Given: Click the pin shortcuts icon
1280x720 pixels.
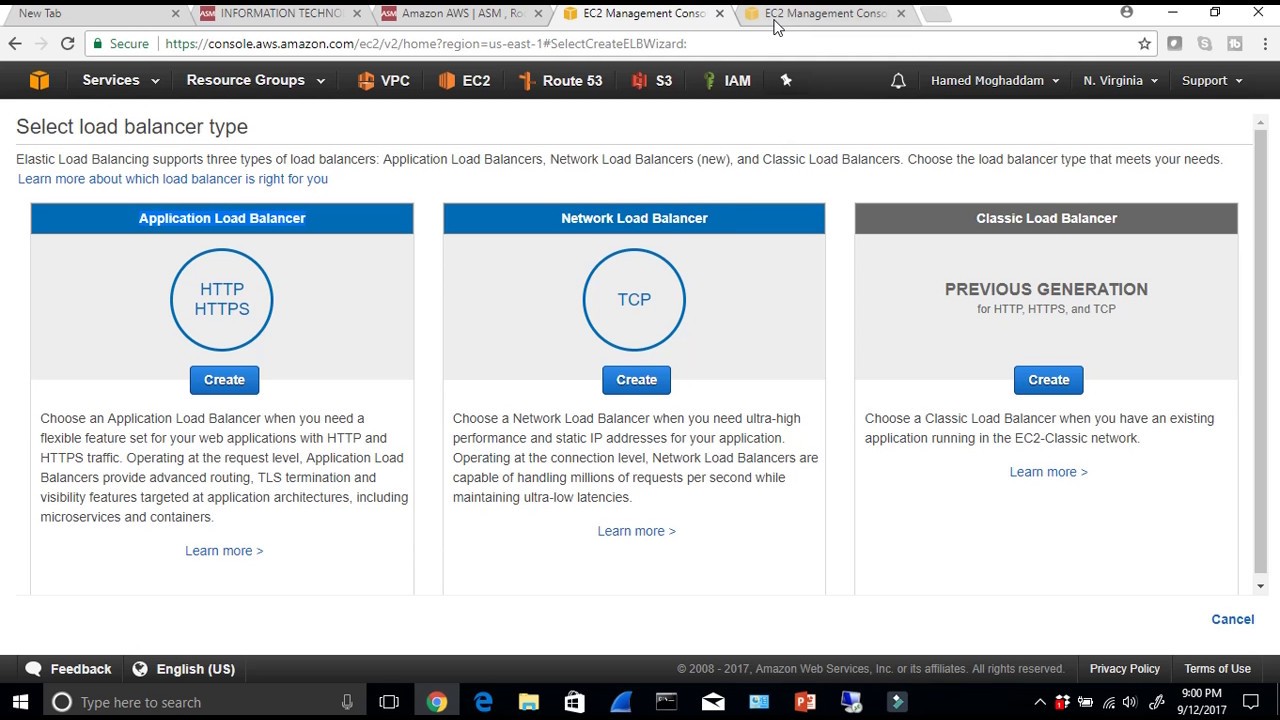Looking at the screenshot, I should pyautogui.click(x=786, y=81).
